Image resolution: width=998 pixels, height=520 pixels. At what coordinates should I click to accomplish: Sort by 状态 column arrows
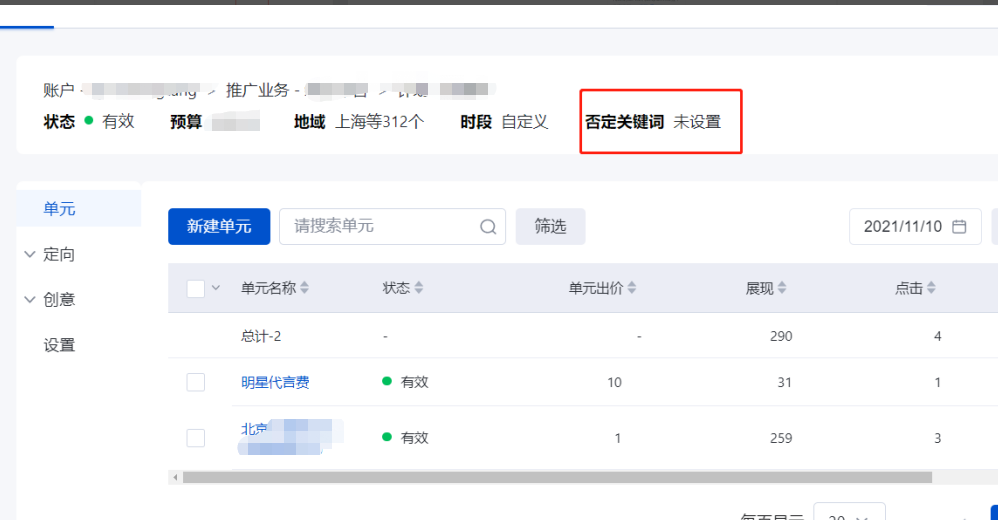pos(419,288)
